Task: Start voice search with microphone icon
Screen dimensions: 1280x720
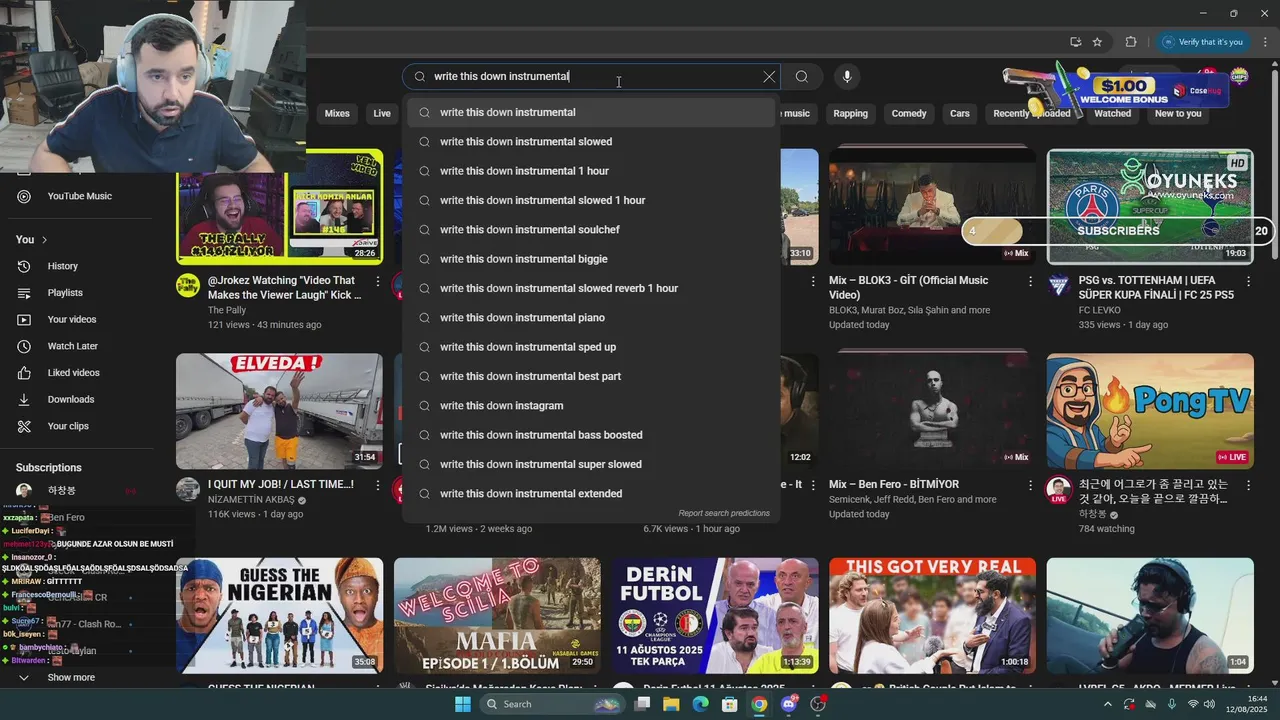Action: [x=847, y=77]
